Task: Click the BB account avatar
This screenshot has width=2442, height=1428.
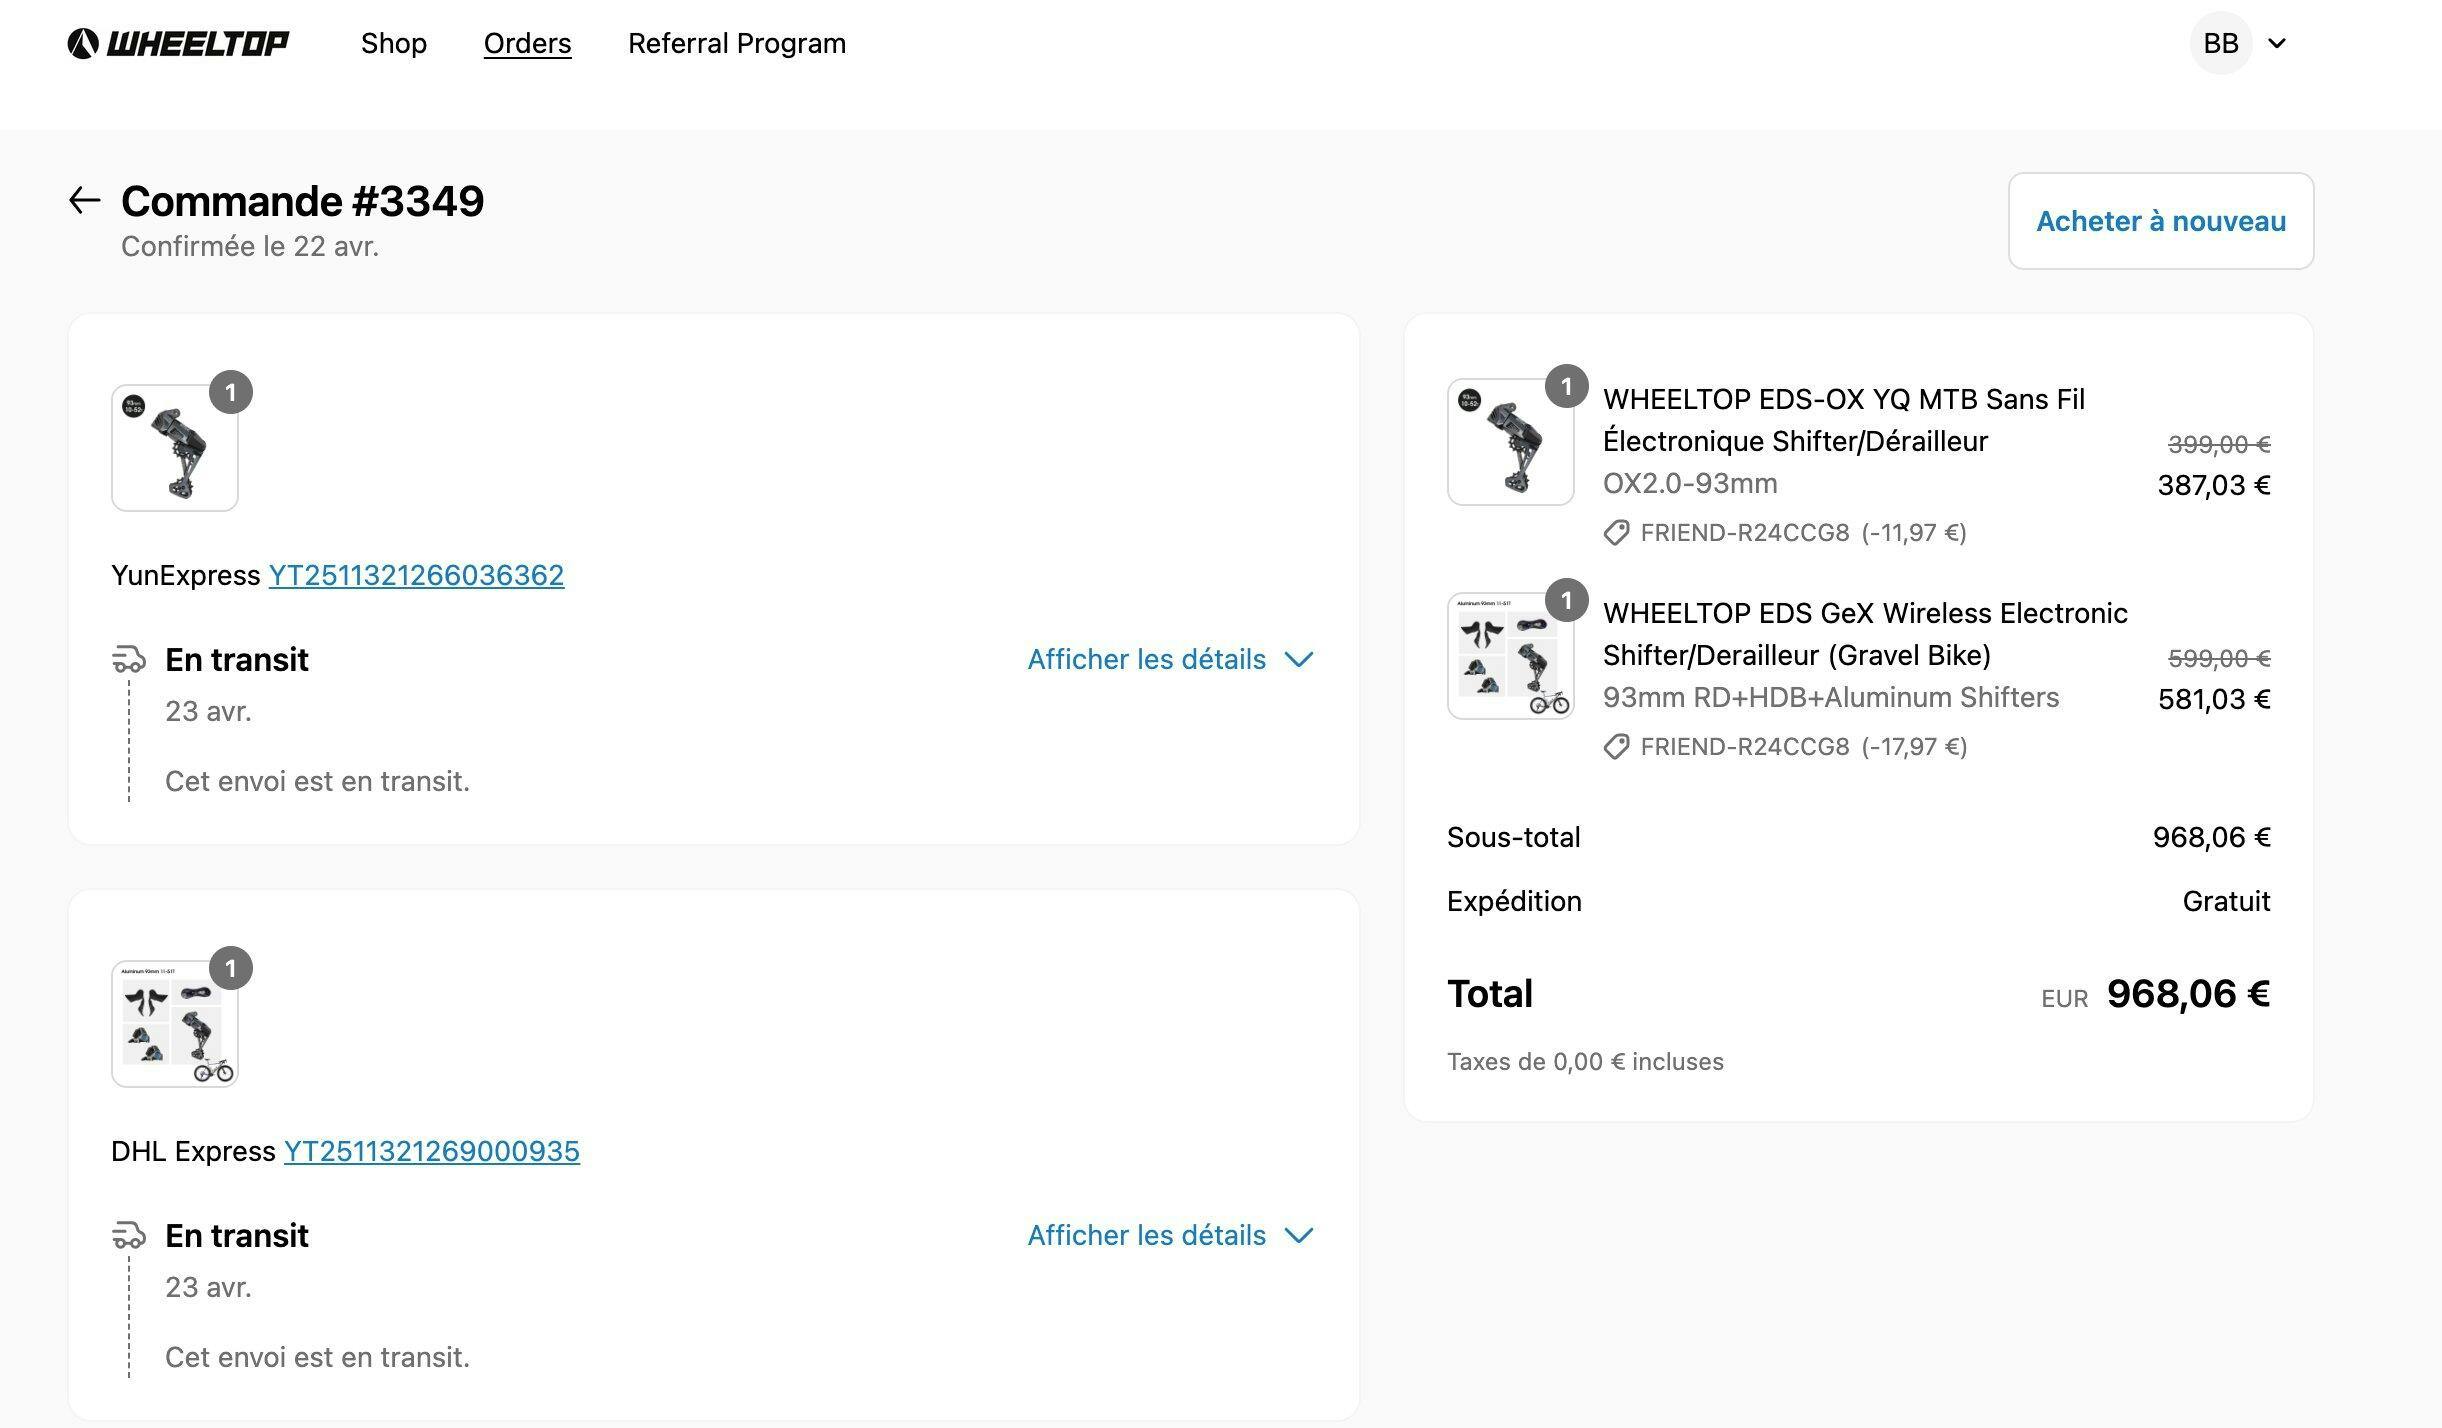Action: pyautogui.click(x=2220, y=43)
